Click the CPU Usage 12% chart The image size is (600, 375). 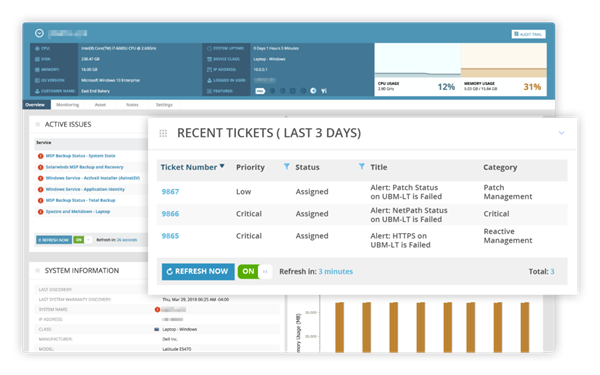(417, 69)
